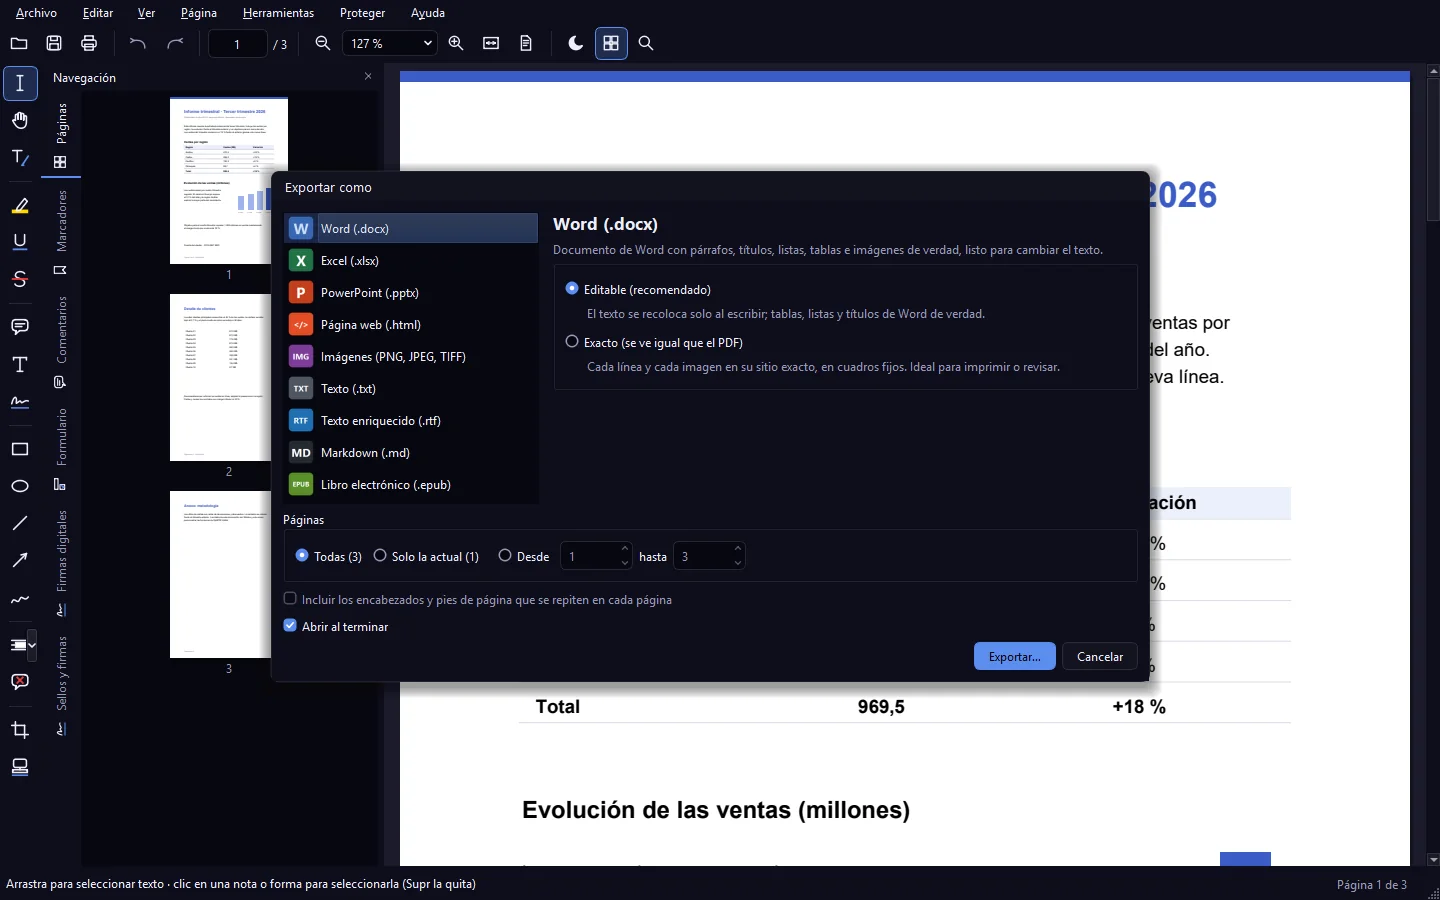Select the strikethrough annotation tool
1440x900 pixels.
(x=20, y=280)
